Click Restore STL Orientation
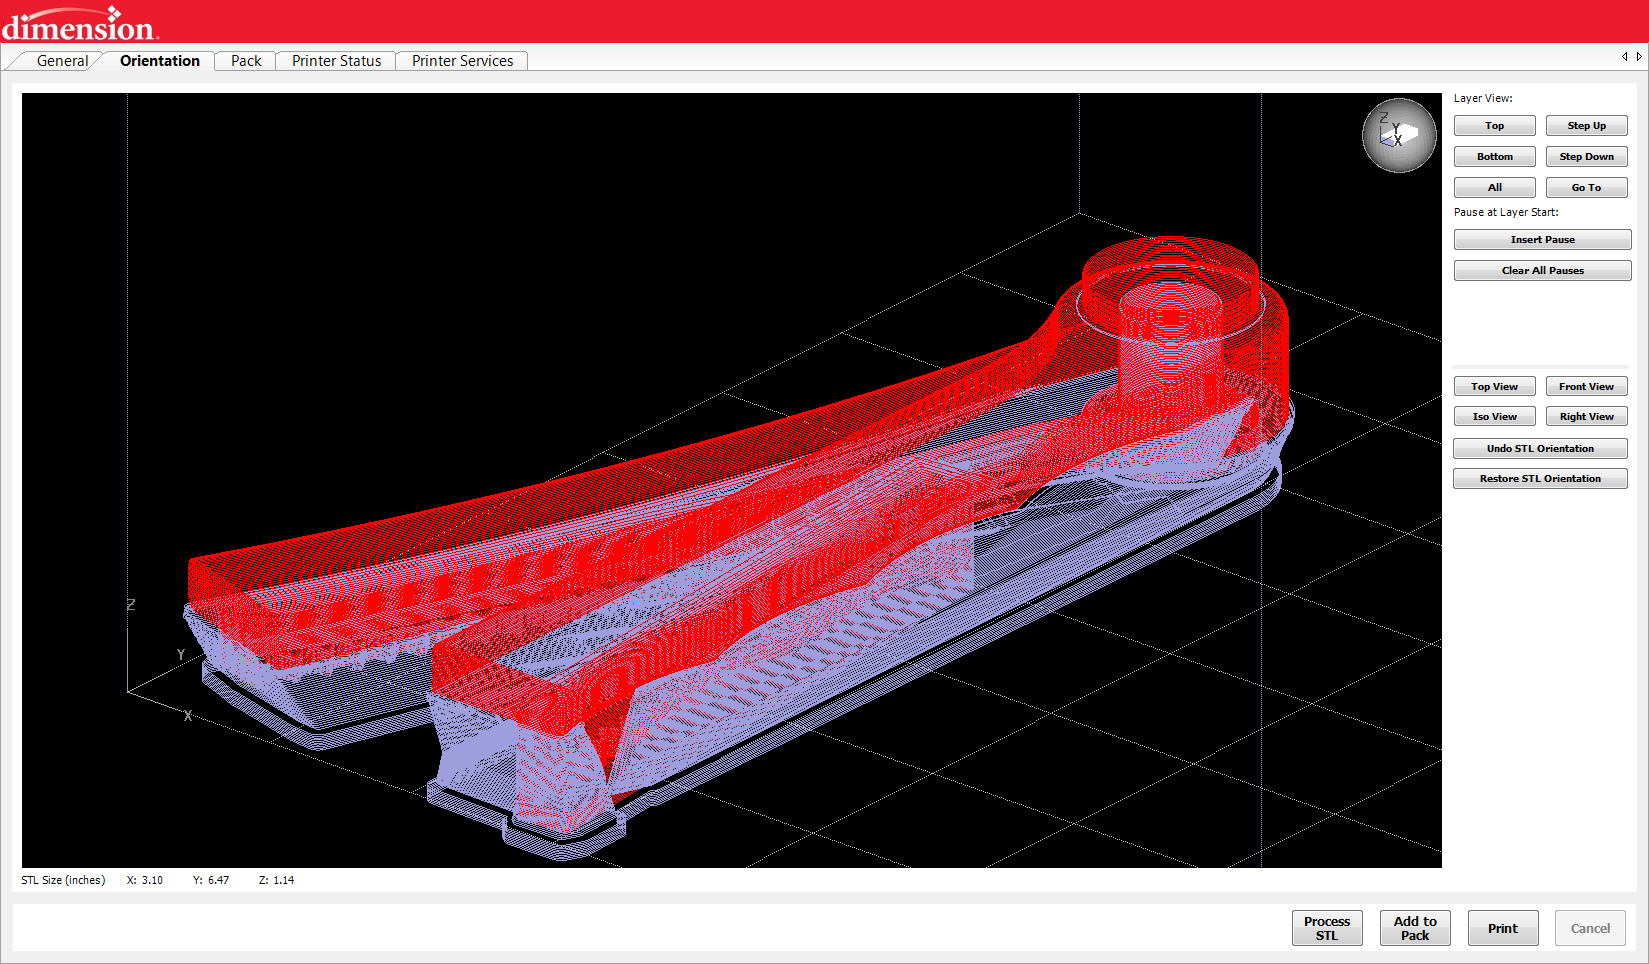Screen dimensions: 1649x964 [1541, 479]
